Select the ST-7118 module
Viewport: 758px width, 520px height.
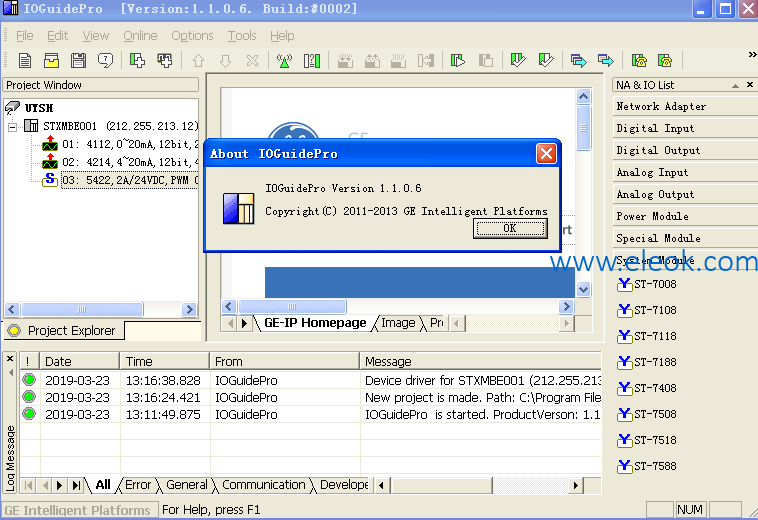click(x=647, y=336)
